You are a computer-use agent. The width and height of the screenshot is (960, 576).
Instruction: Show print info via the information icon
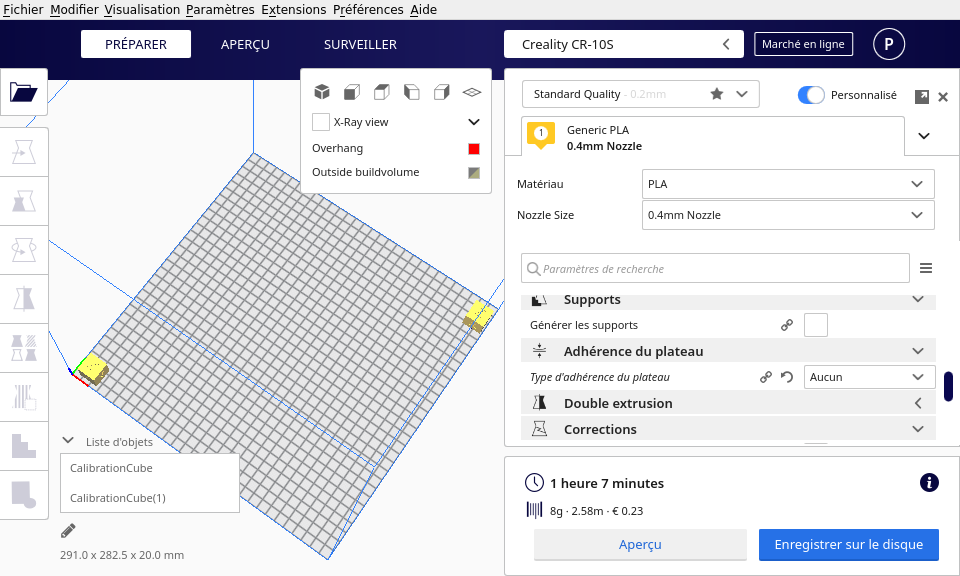pos(929,482)
